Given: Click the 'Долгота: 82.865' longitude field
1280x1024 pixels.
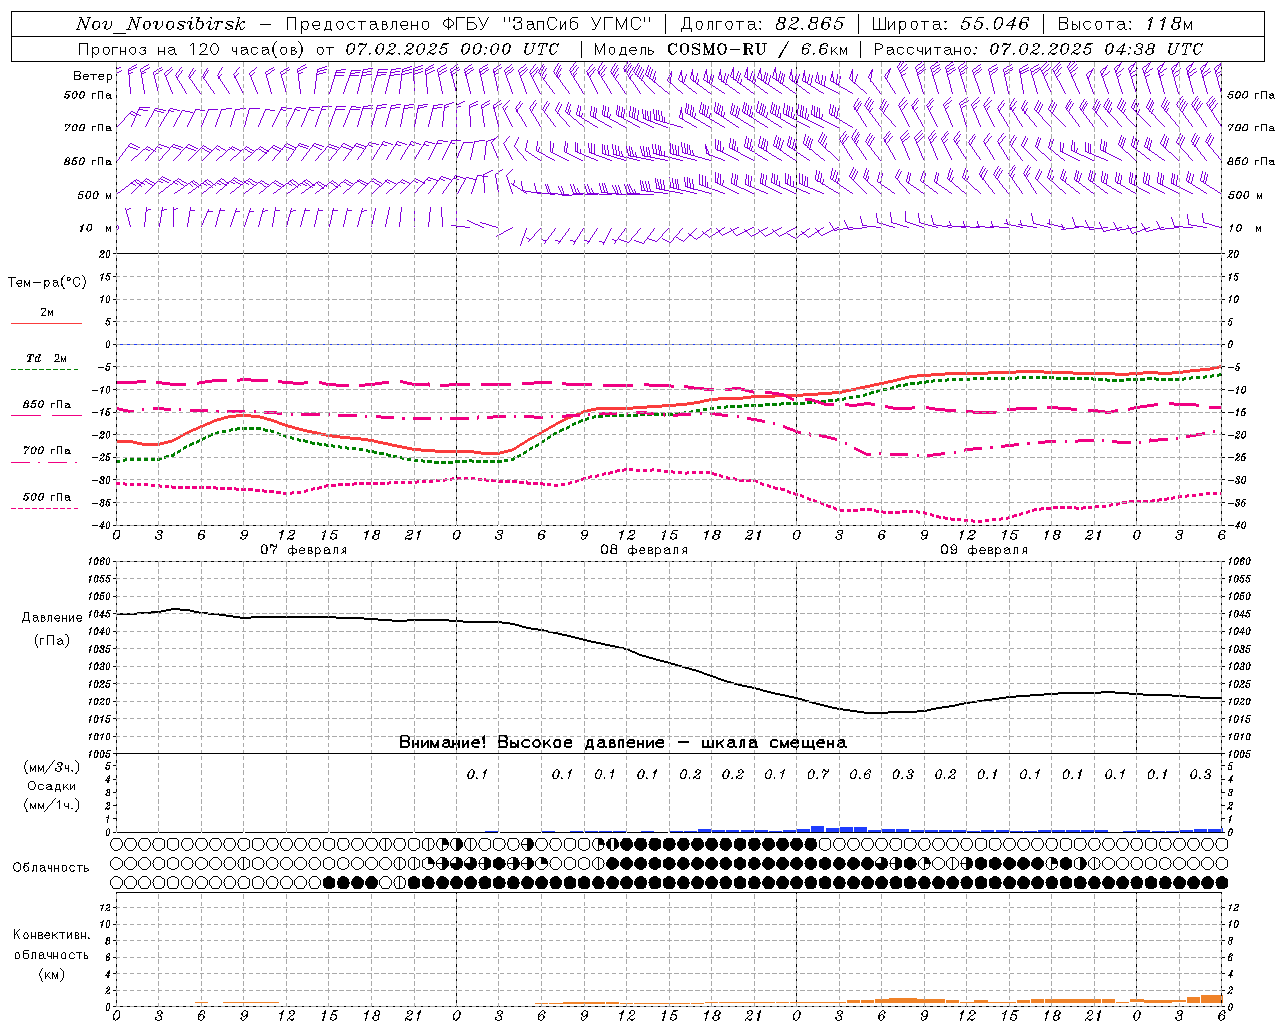Looking at the screenshot, I should 762,24.
